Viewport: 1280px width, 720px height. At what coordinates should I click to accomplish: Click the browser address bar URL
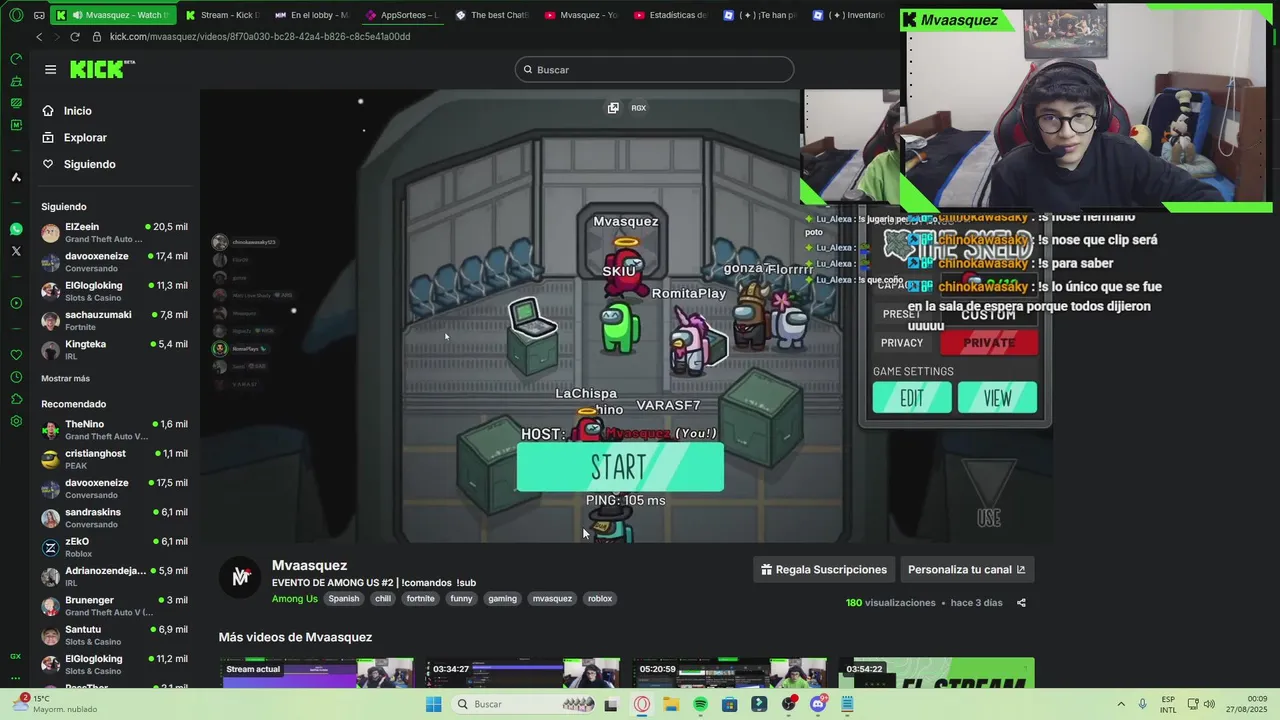coord(260,37)
